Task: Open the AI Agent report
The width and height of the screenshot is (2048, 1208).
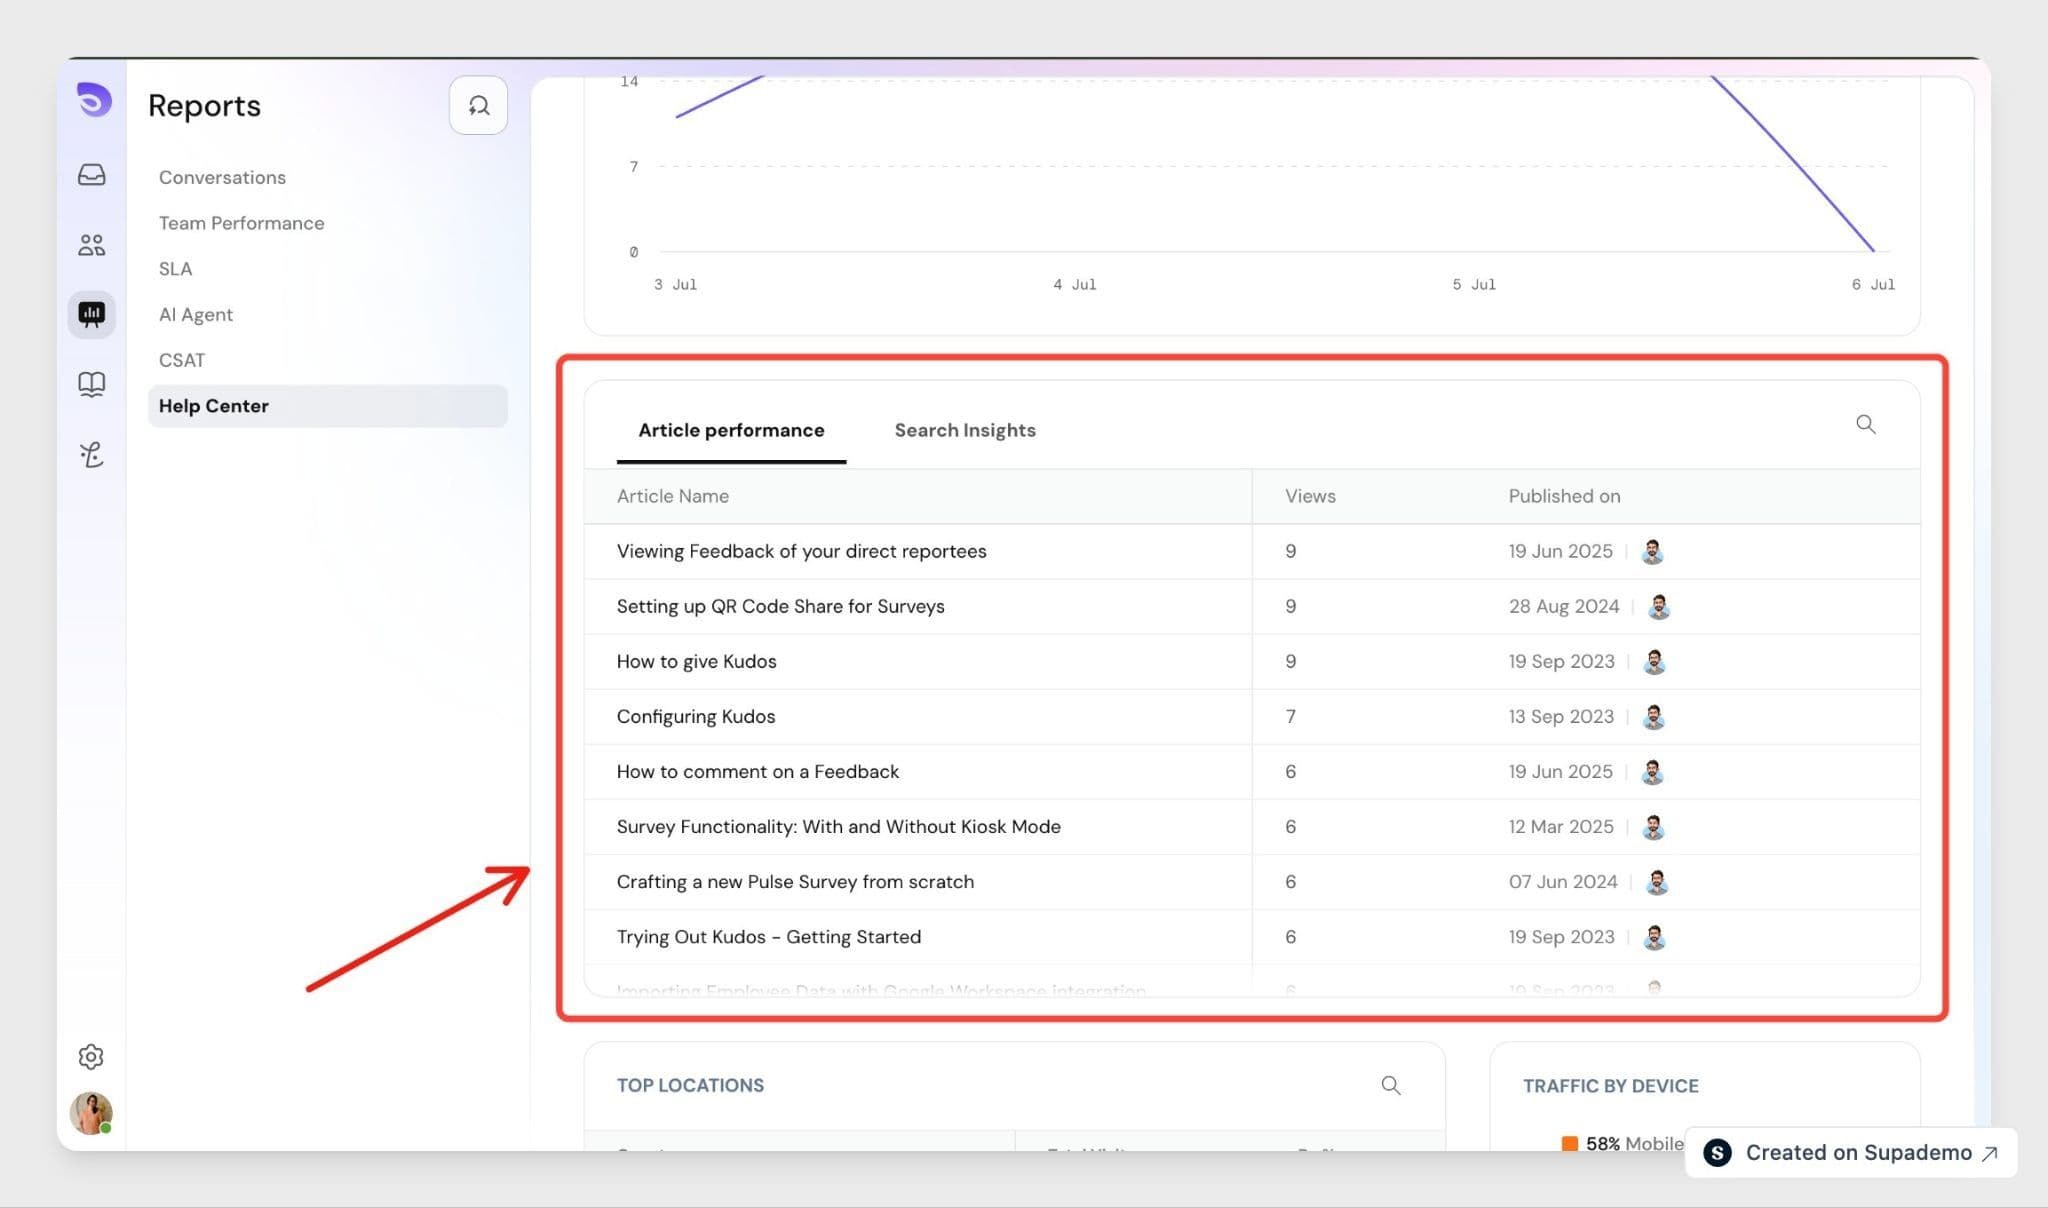Action: pos(195,314)
